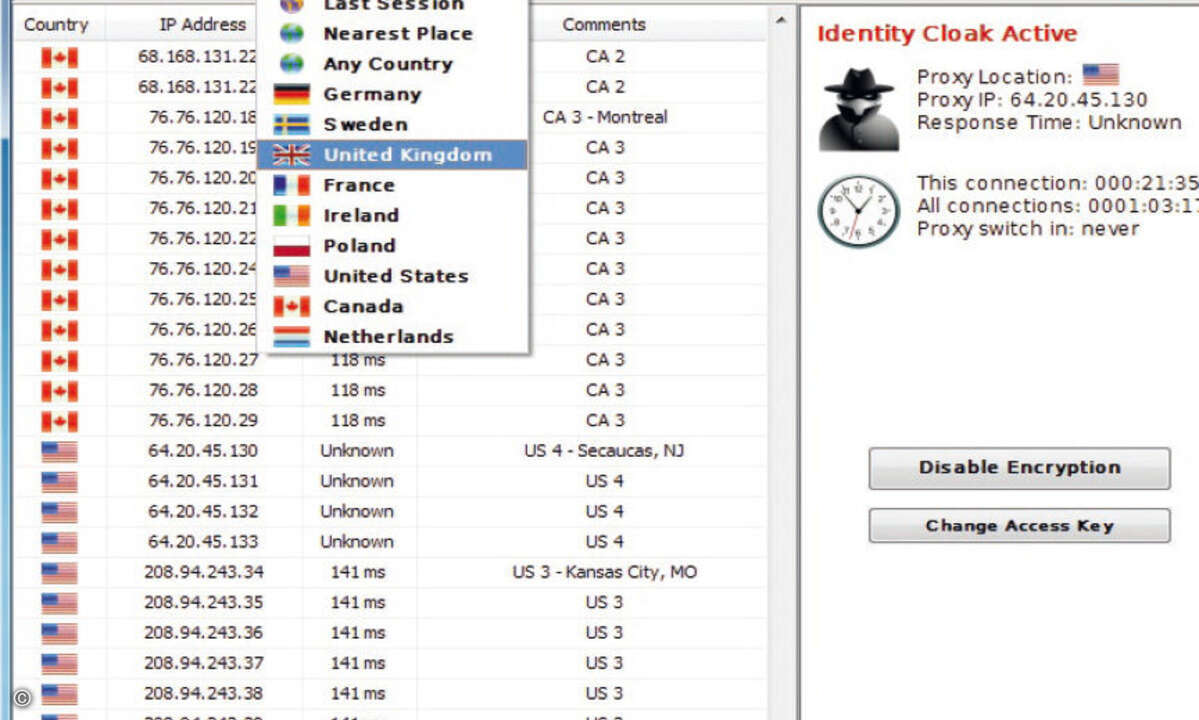Click the connection time clock icon
The height and width of the screenshot is (720, 1199).
click(858, 211)
